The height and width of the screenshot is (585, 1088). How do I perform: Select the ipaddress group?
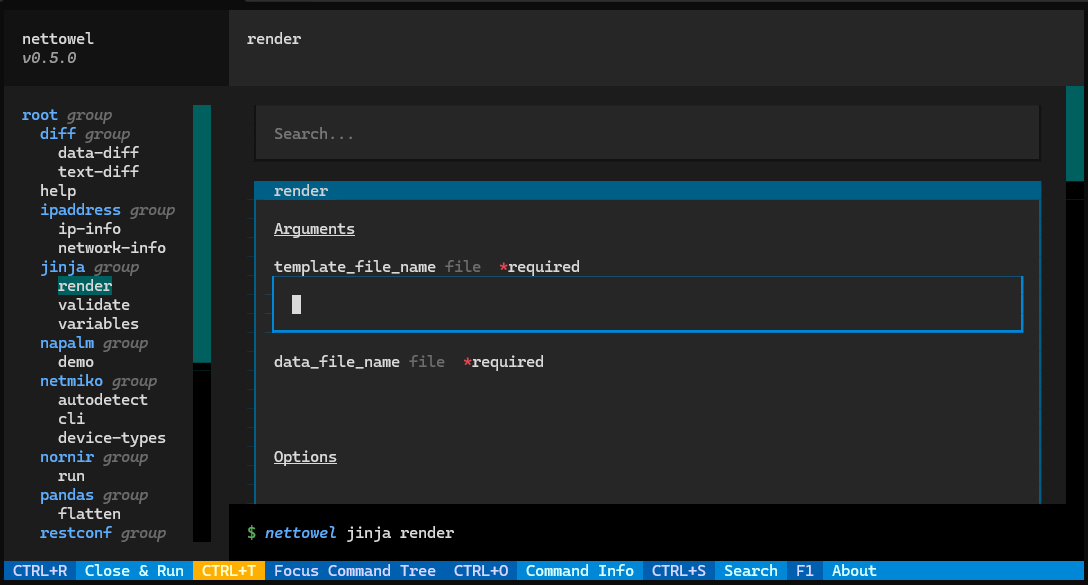coord(108,210)
